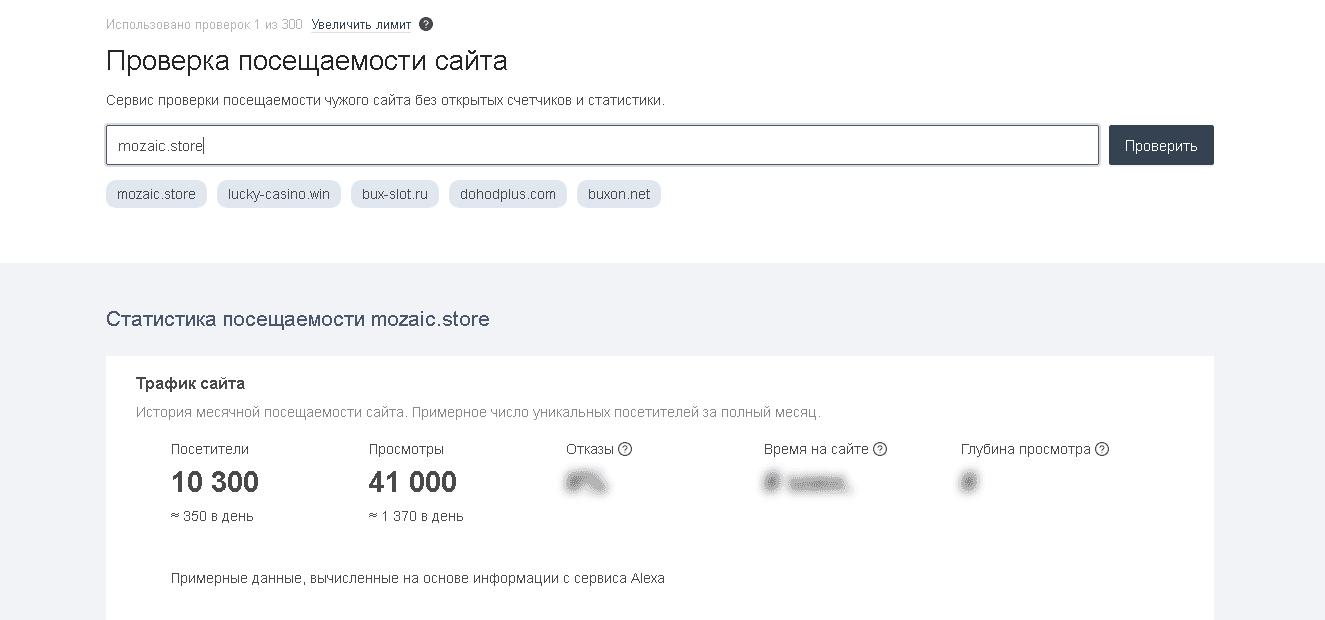Screen dimensions: 1325x620
Task: Click the question icon next to Отказы
Action: (x=625, y=449)
